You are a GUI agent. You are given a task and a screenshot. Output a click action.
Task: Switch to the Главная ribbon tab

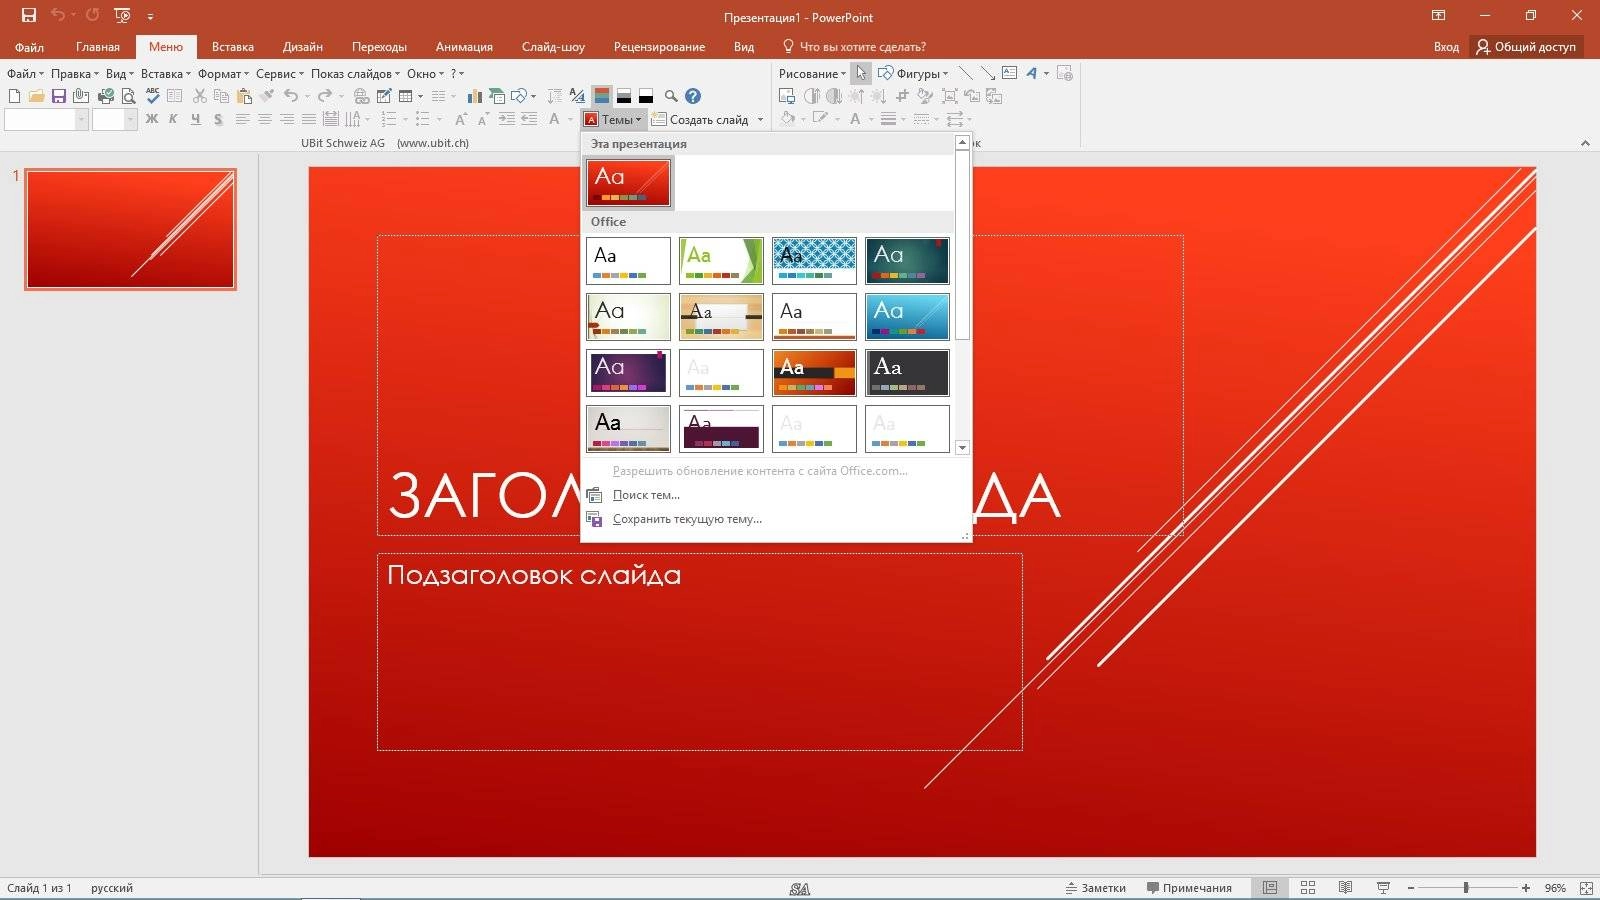click(97, 47)
